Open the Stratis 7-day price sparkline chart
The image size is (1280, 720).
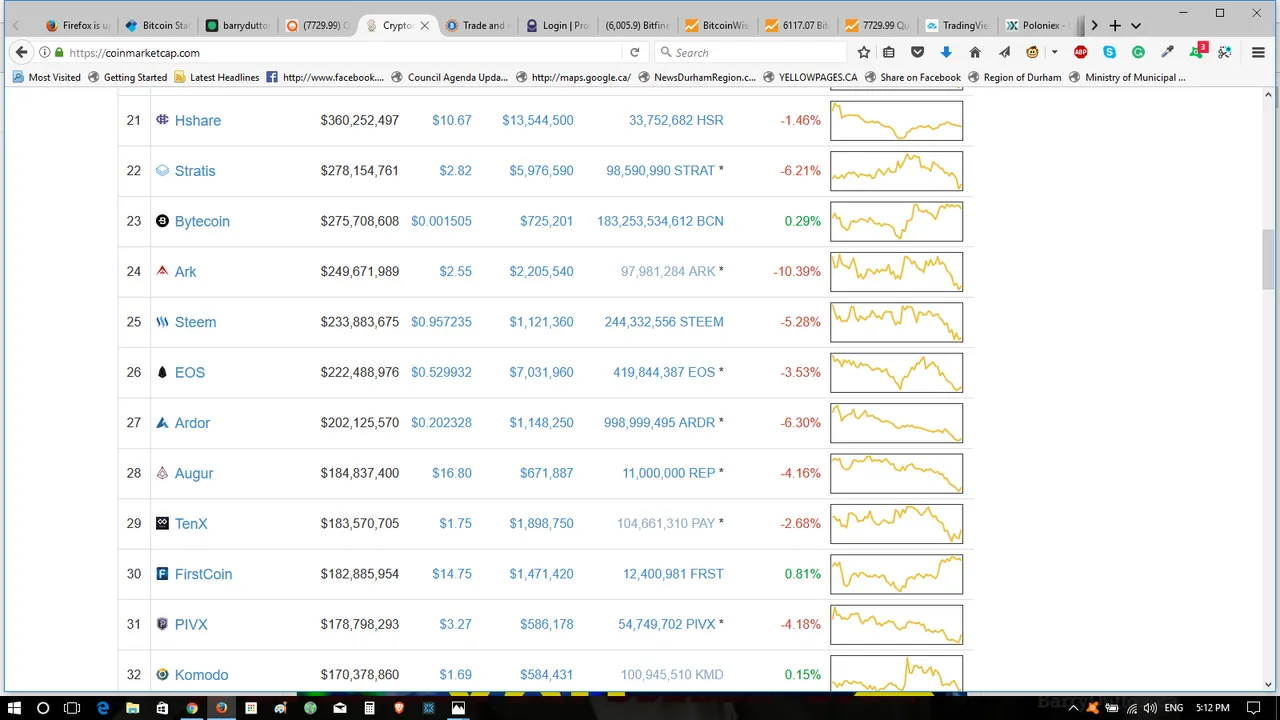click(896, 171)
